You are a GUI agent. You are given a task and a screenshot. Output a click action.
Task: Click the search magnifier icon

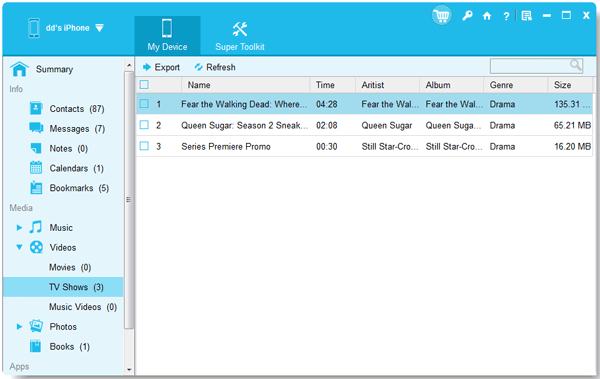tap(575, 65)
